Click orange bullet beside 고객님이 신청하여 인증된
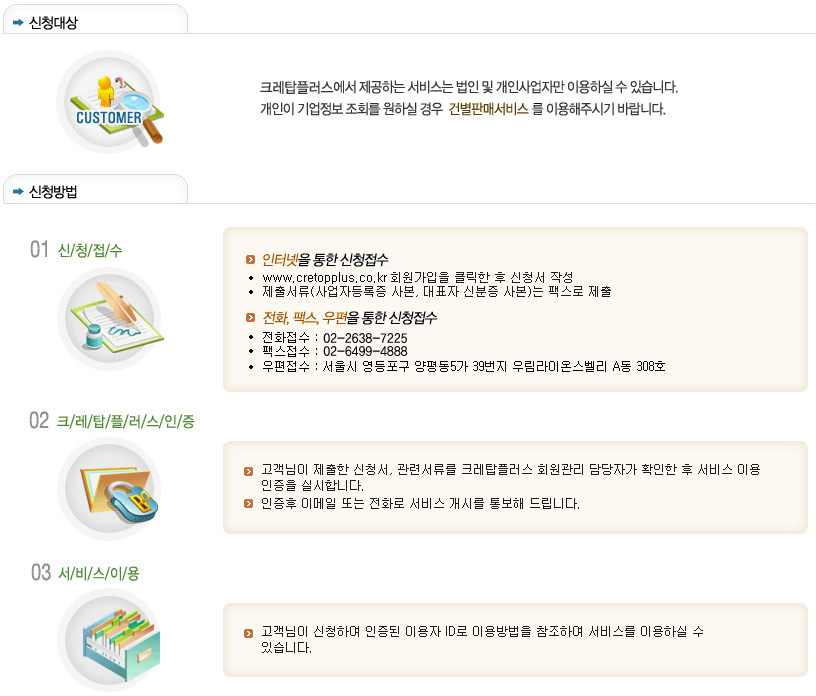816x696 pixels. click(248, 633)
